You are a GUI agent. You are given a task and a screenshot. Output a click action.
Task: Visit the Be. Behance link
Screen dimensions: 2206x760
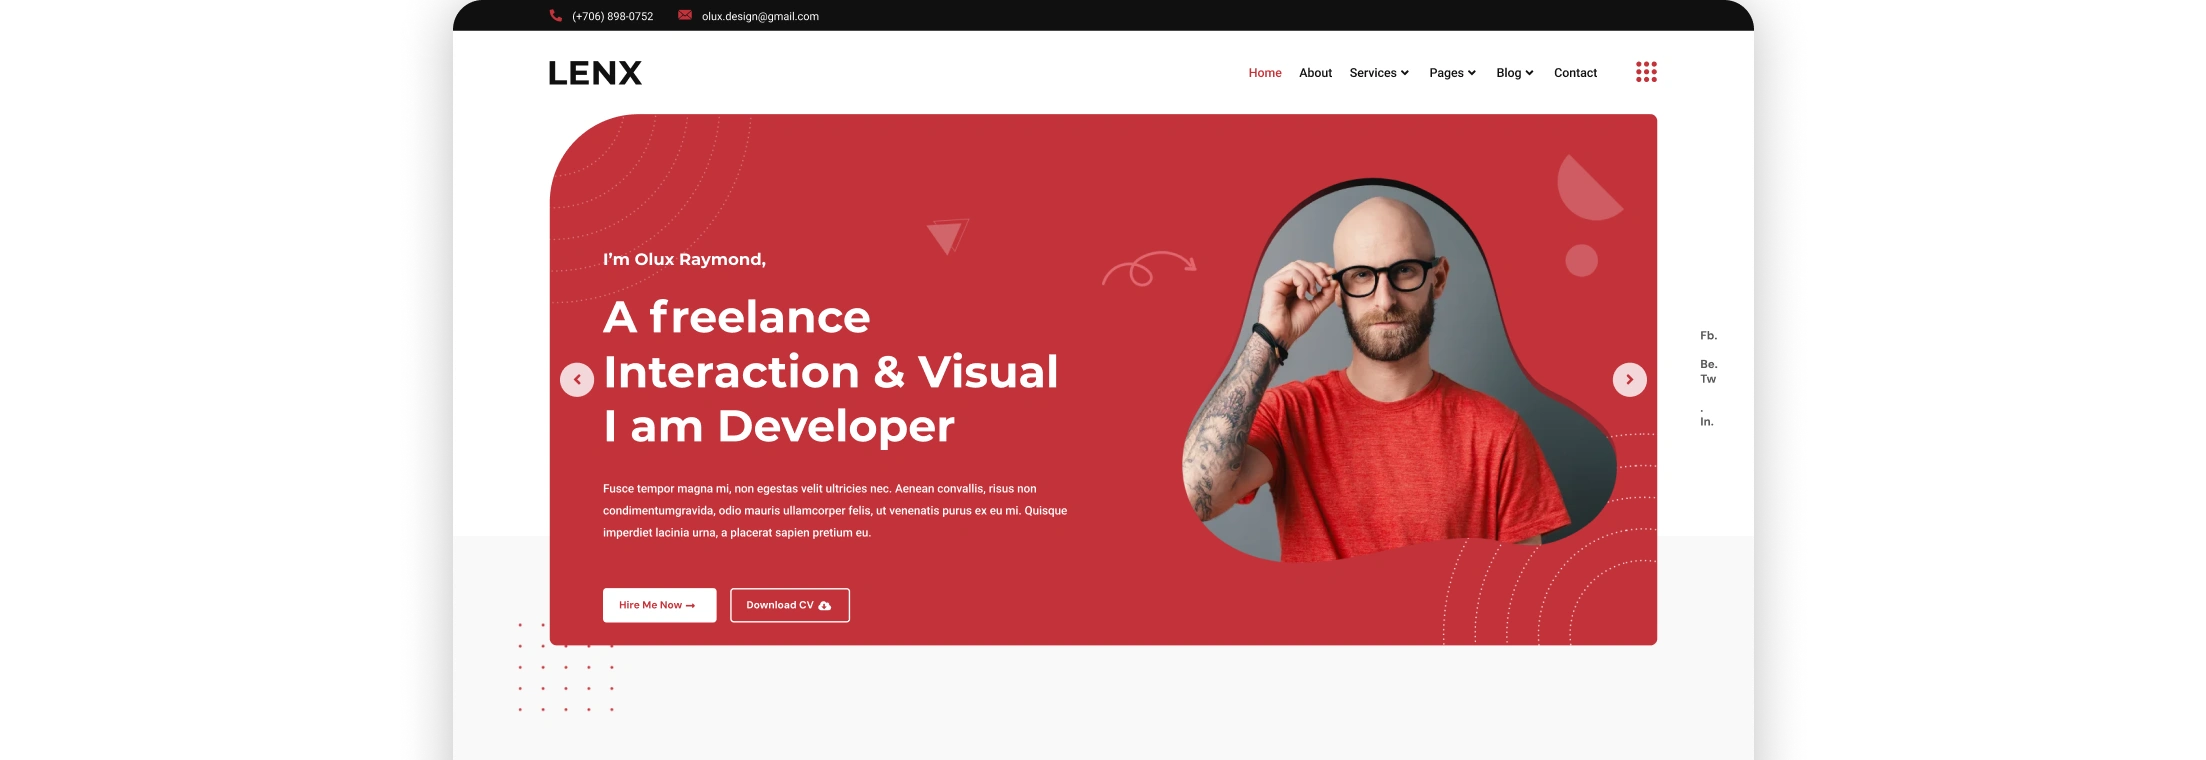tap(1708, 364)
